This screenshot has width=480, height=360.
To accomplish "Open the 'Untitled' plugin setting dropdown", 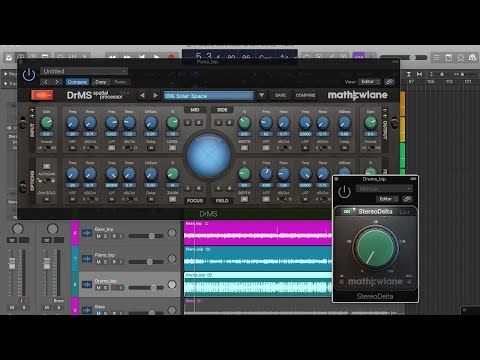I will point(84,71).
